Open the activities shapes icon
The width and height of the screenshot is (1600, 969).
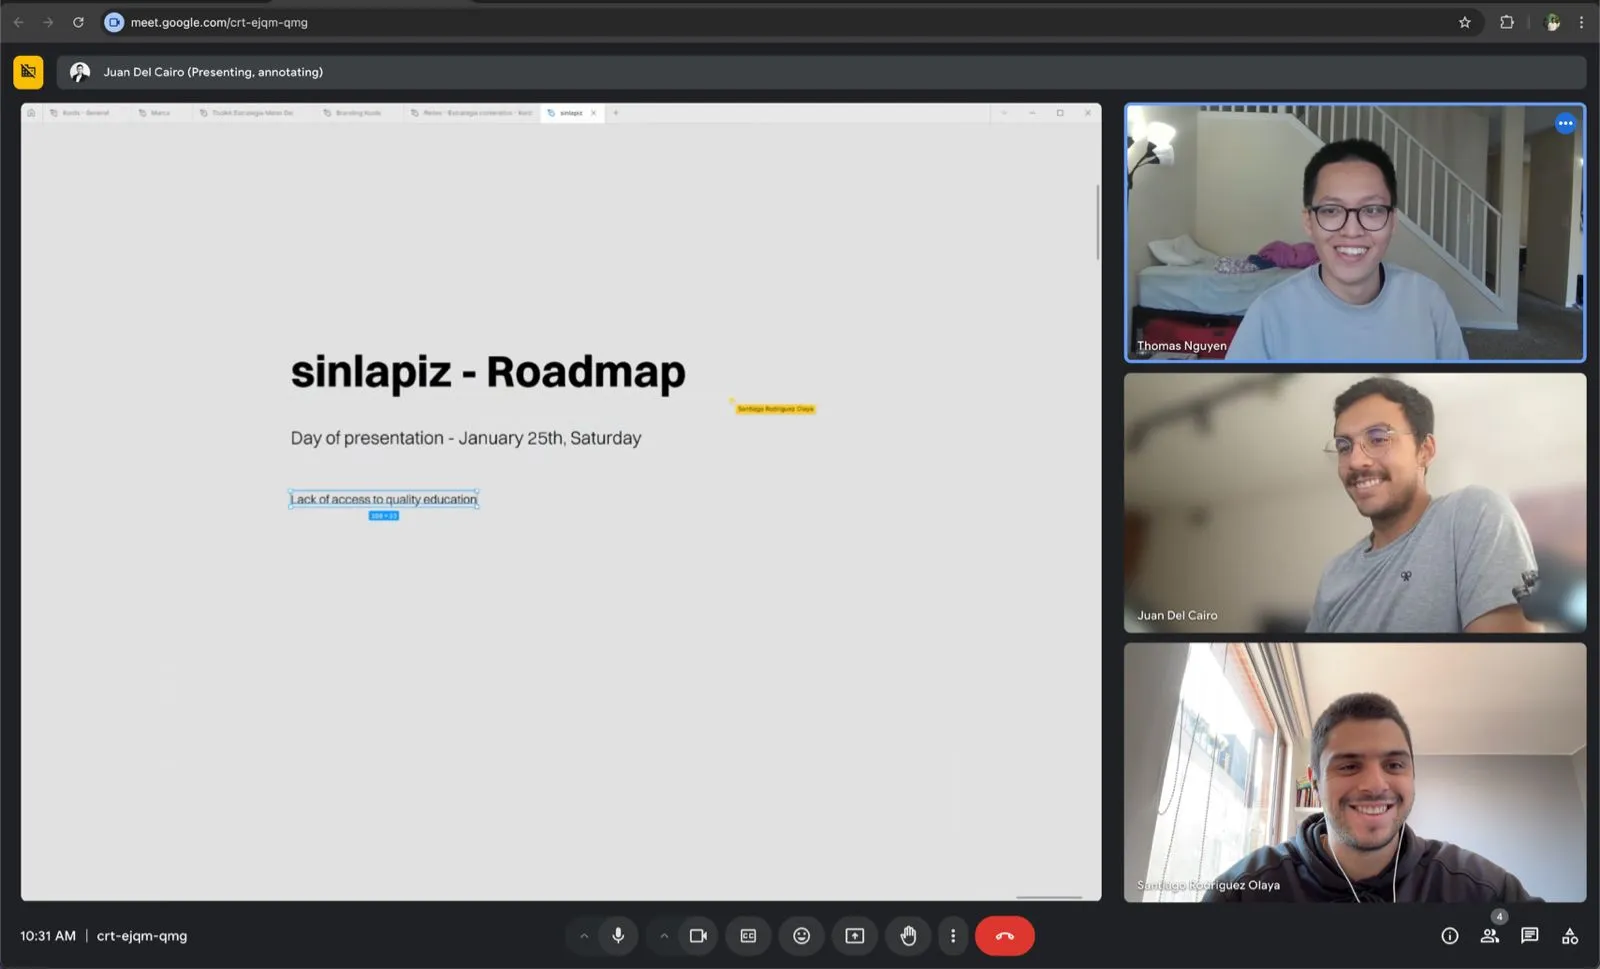coord(1569,936)
